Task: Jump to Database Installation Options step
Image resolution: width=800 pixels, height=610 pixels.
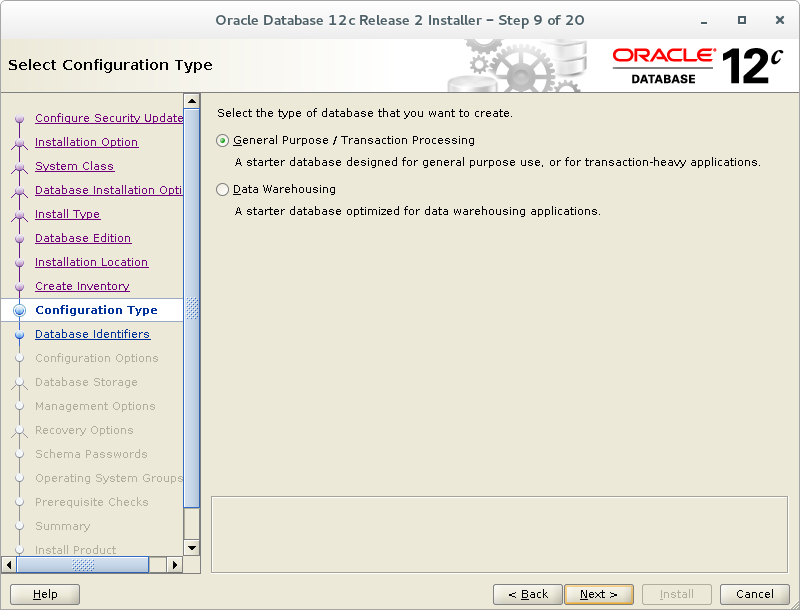Action: (x=109, y=190)
